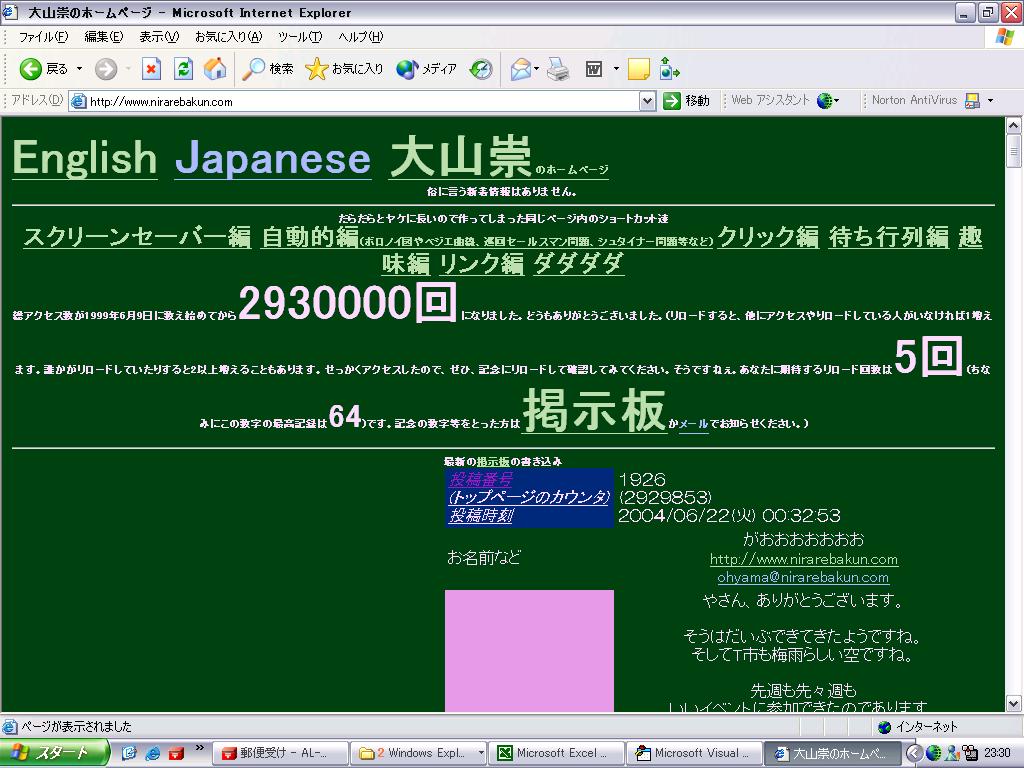The image size is (1024, 768).
Task: Click the Mail envelope toolbar icon
Action: pos(520,69)
